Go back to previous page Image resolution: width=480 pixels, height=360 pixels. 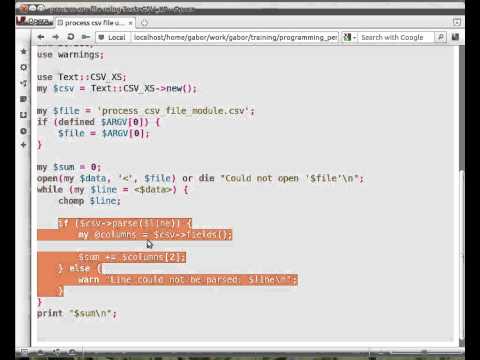41,37
